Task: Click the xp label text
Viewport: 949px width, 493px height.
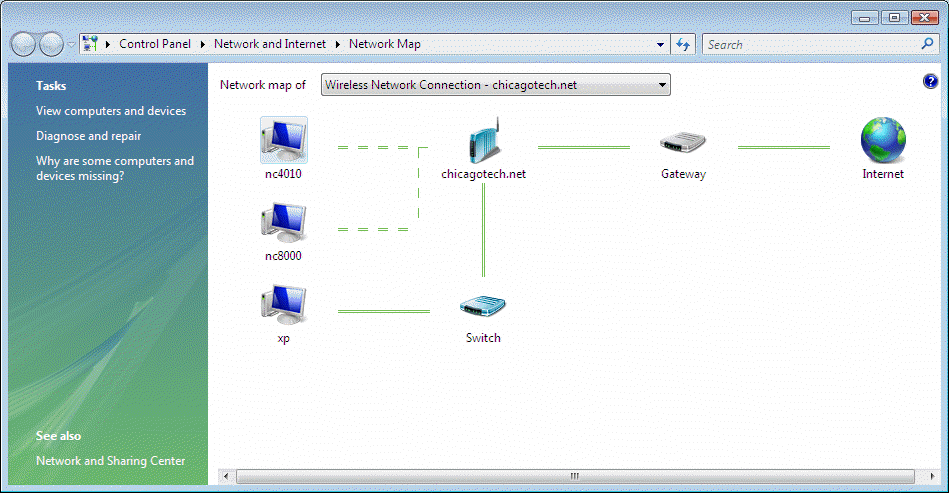Action: click(x=283, y=339)
